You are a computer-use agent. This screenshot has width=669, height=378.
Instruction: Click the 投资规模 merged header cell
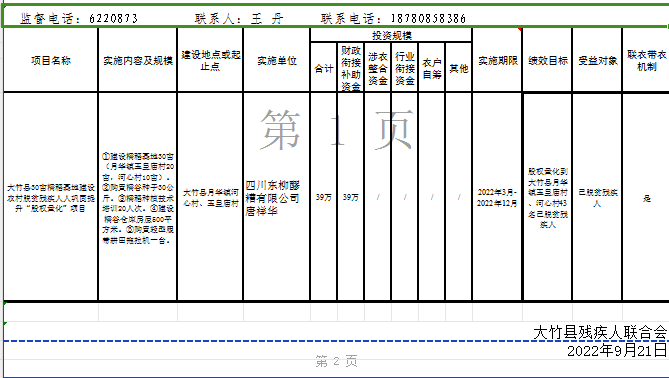[391, 35]
